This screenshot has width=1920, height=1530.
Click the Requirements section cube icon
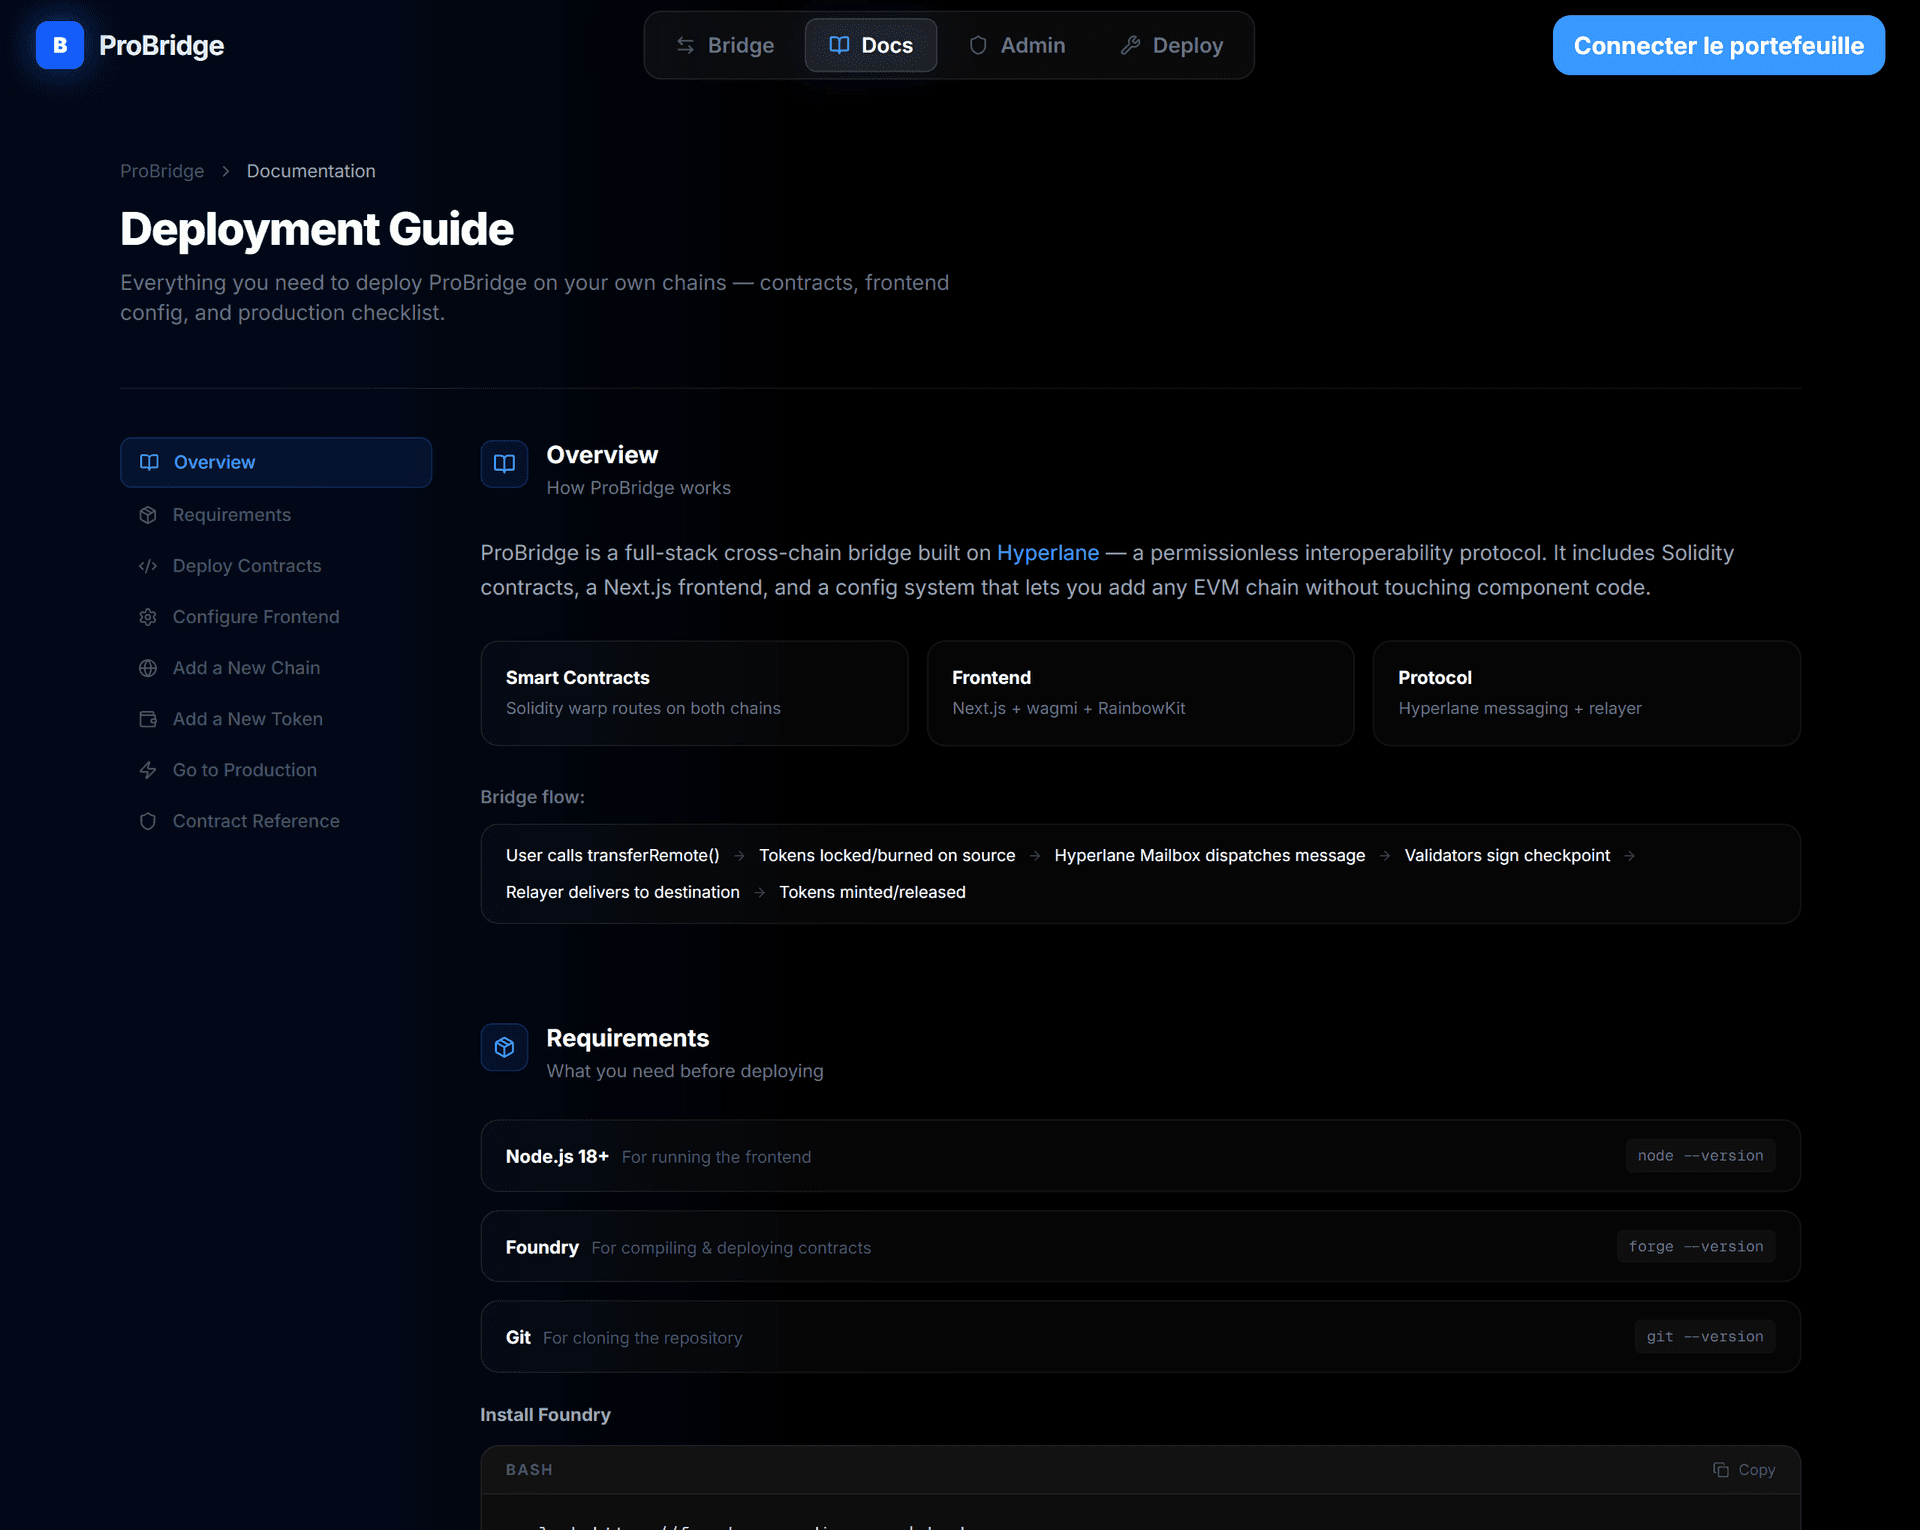pyautogui.click(x=504, y=1047)
